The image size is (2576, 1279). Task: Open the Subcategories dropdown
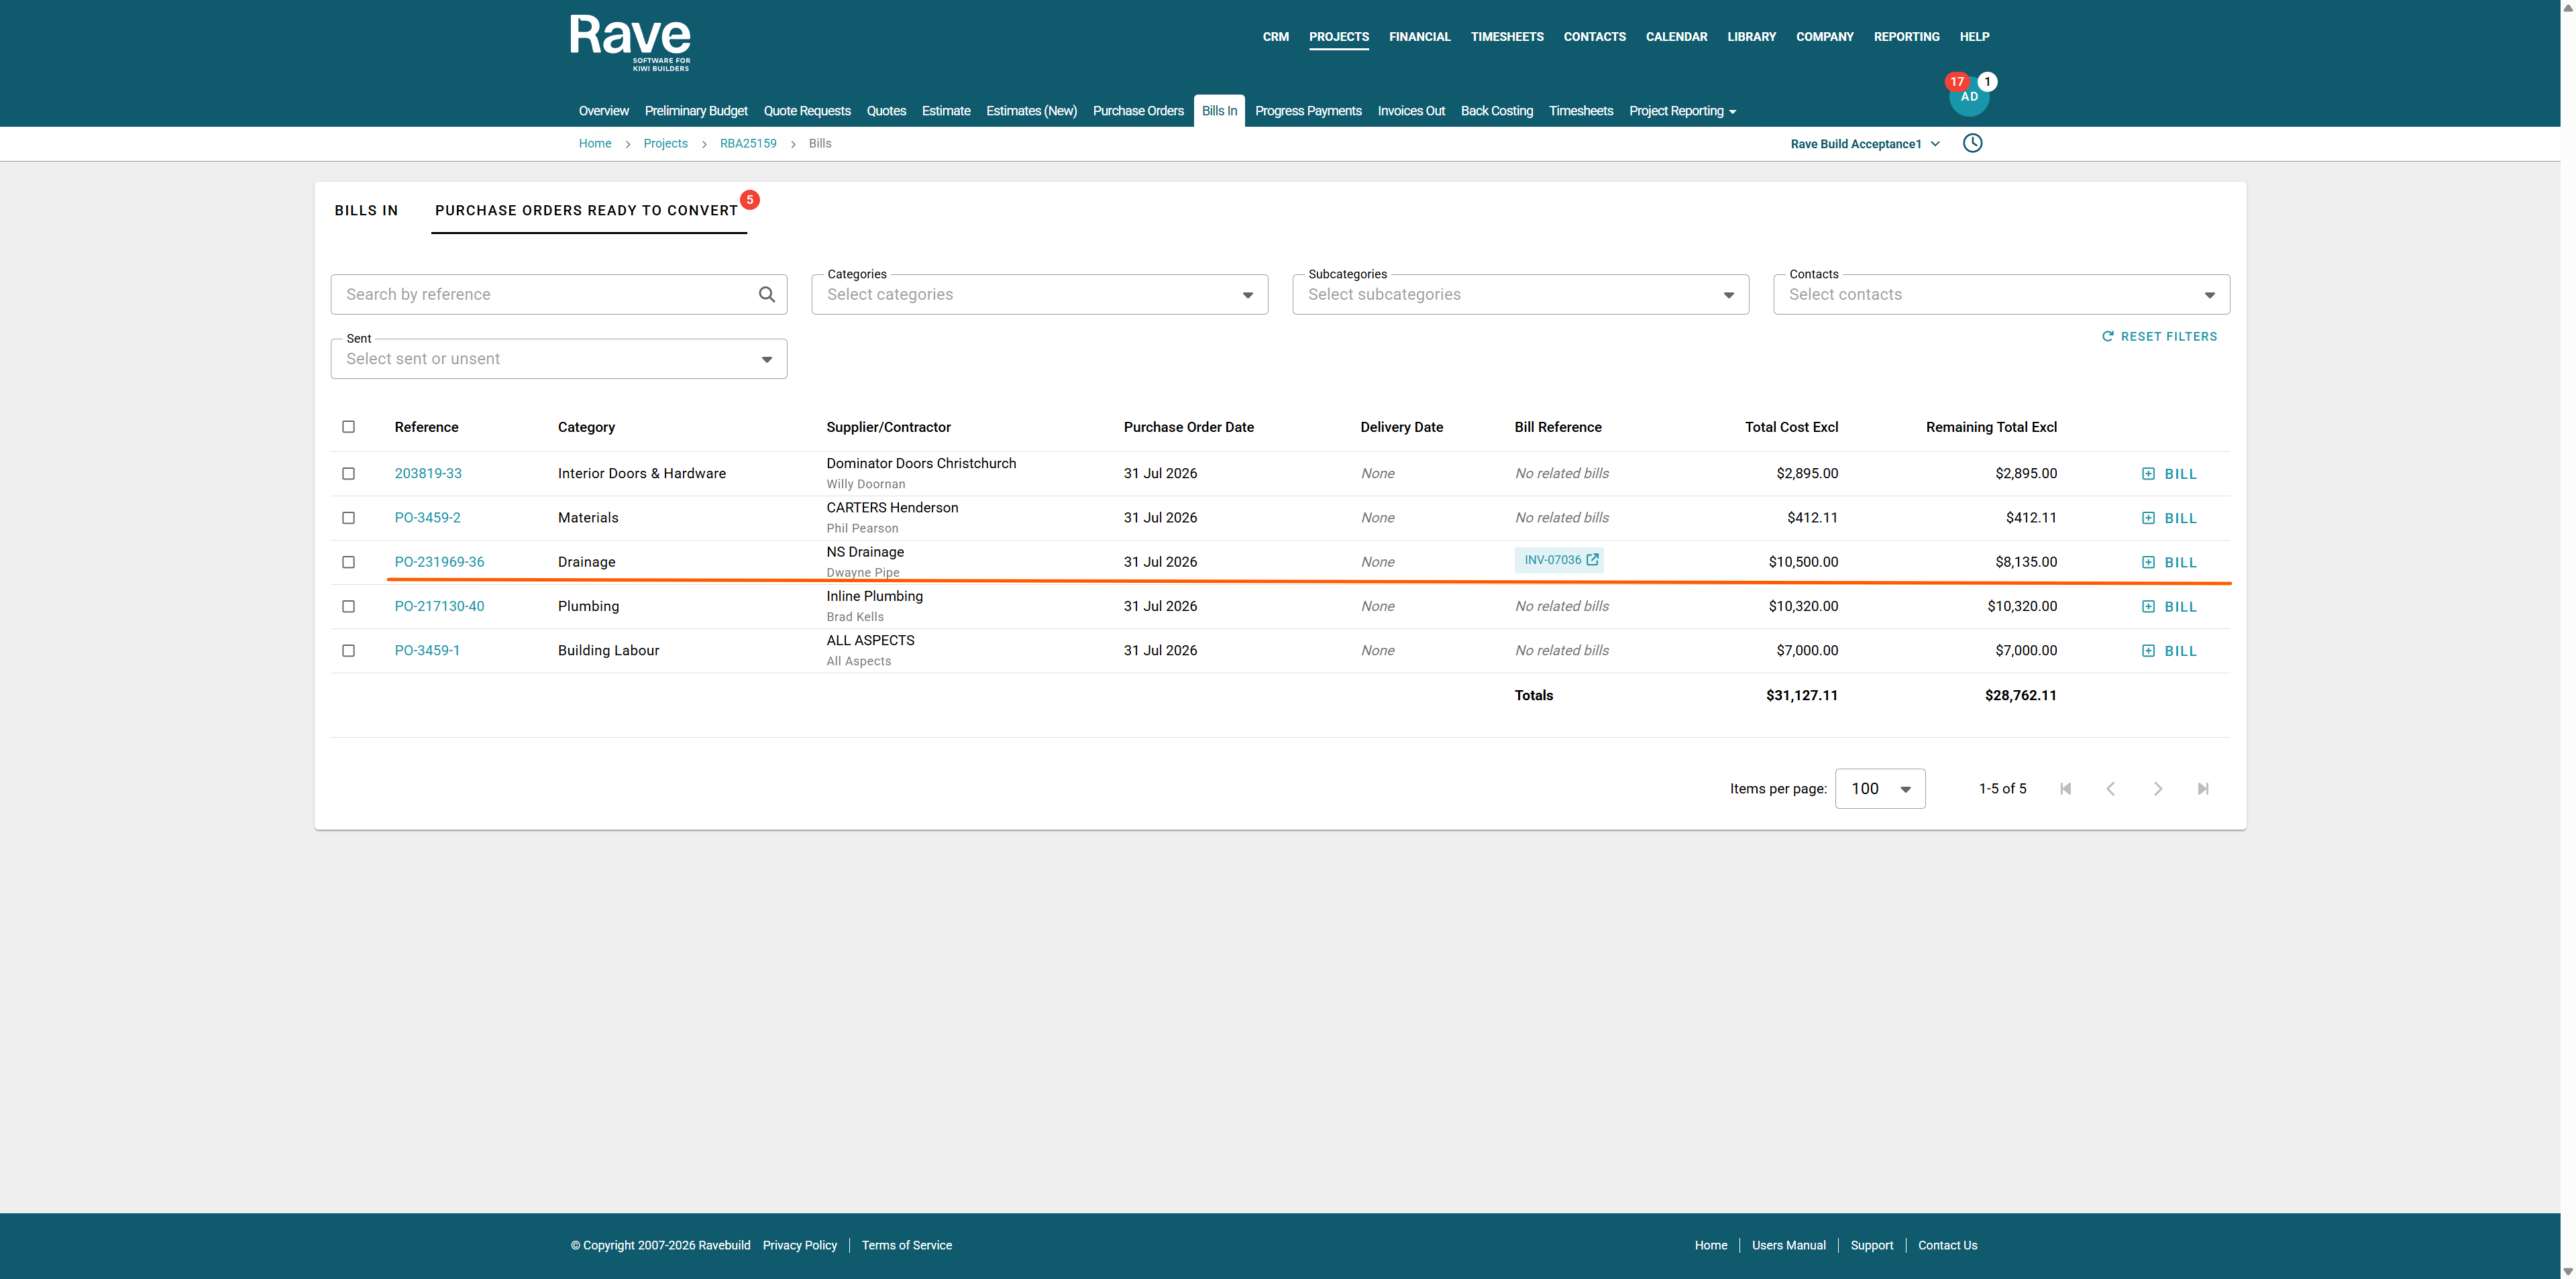(x=1520, y=294)
